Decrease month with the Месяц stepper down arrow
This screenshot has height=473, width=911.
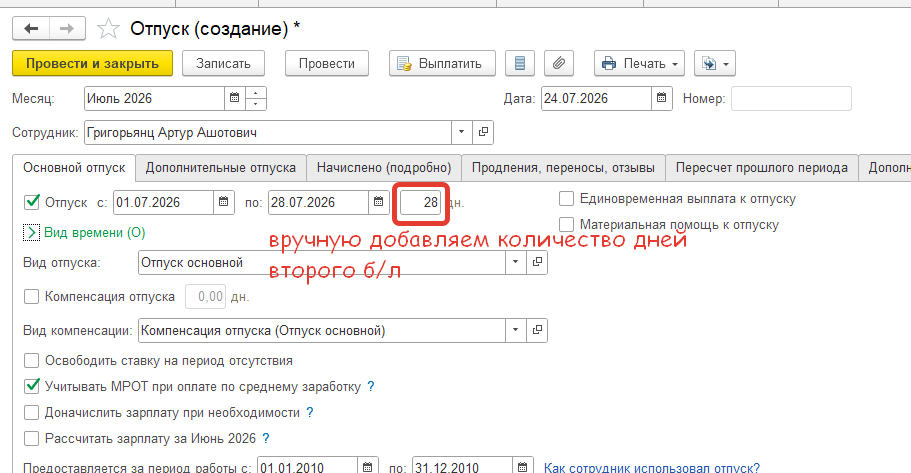pos(256,104)
